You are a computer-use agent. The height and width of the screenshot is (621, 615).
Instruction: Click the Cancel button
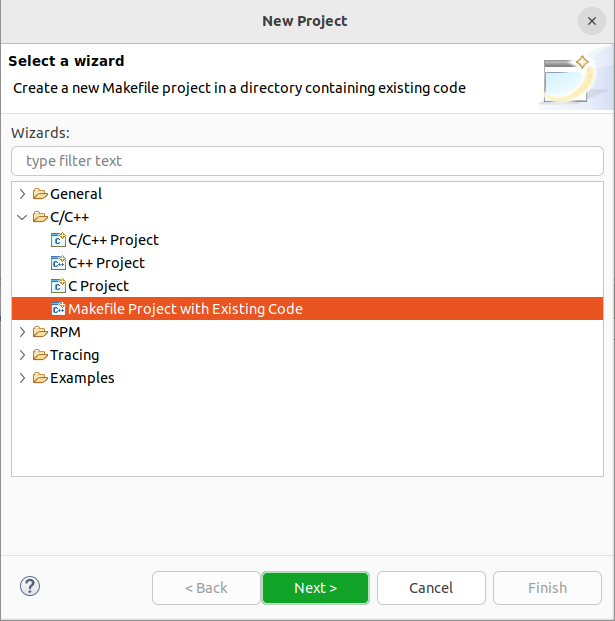pos(431,588)
